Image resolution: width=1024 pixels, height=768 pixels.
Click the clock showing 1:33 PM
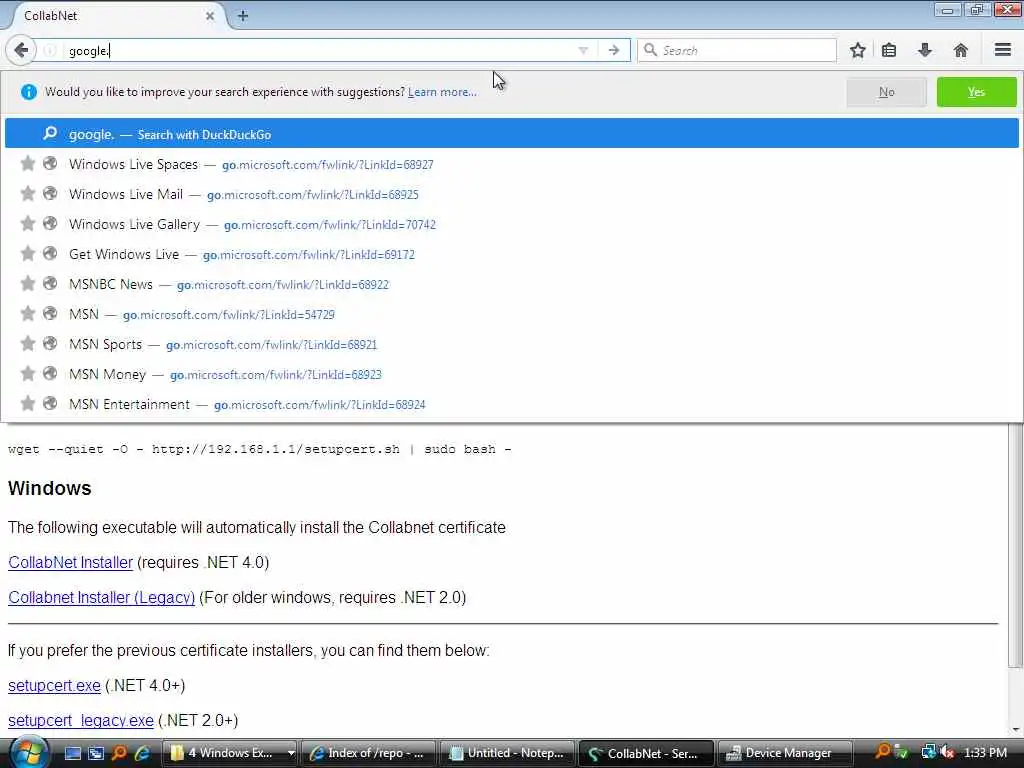tap(985, 753)
